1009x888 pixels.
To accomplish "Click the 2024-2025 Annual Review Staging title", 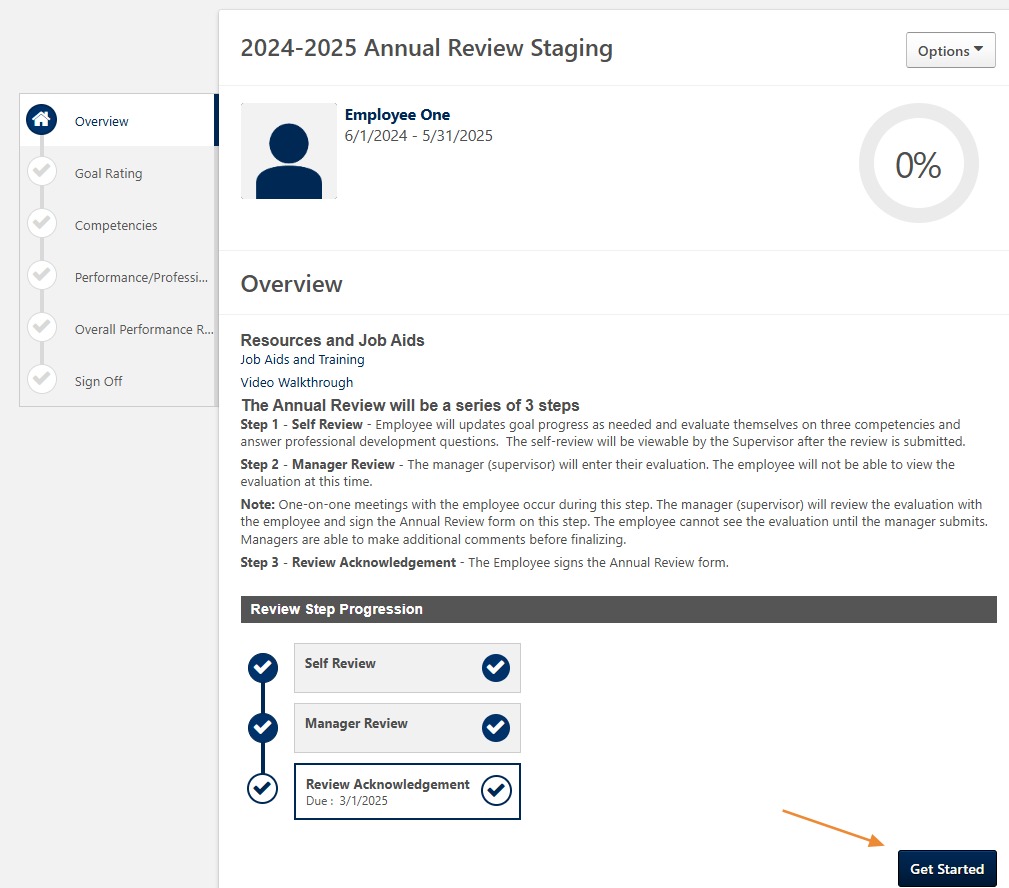I will pyautogui.click(x=426, y=48).
